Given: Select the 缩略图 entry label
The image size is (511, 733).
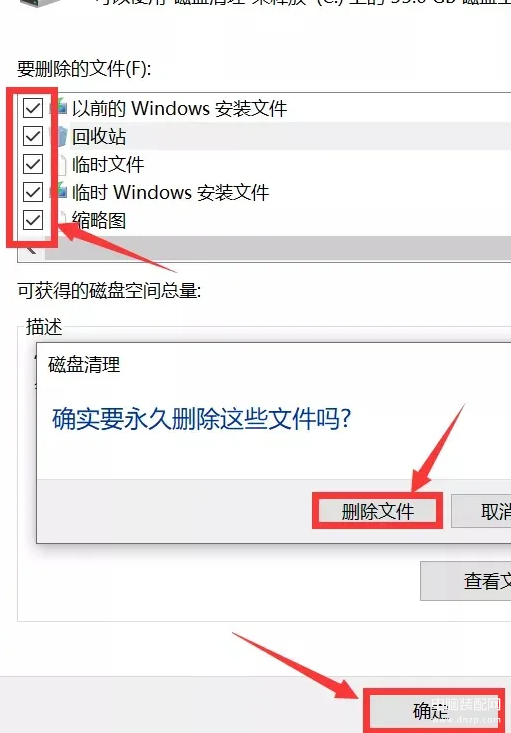Looking at the screenshot, I should pyautogui.click(x=99, y=220).
